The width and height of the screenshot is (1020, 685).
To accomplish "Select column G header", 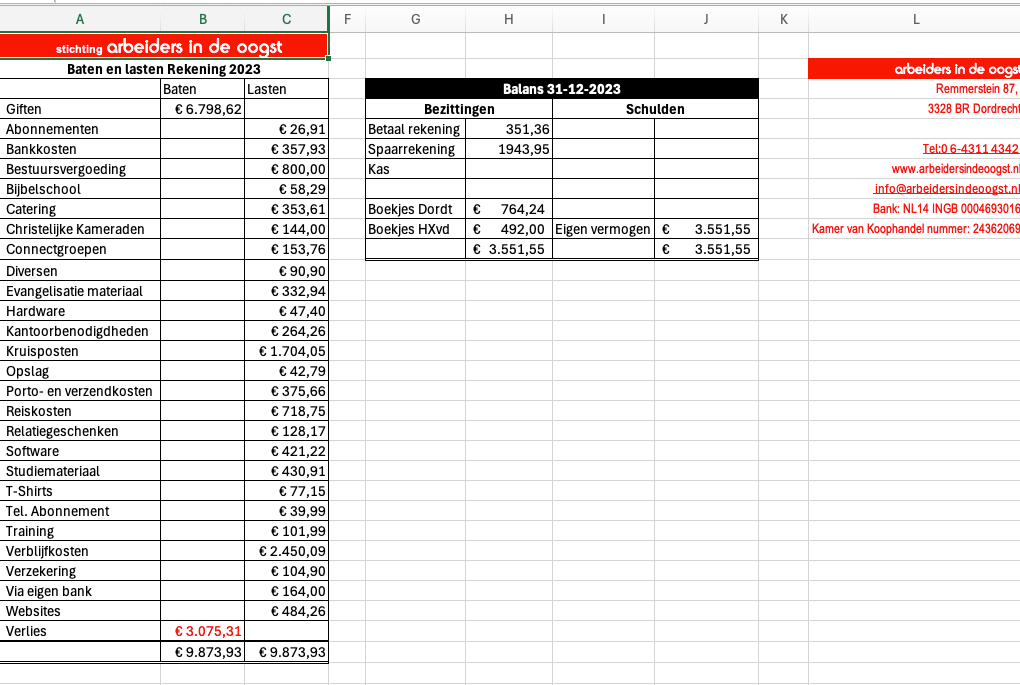I will pos(416,20).
